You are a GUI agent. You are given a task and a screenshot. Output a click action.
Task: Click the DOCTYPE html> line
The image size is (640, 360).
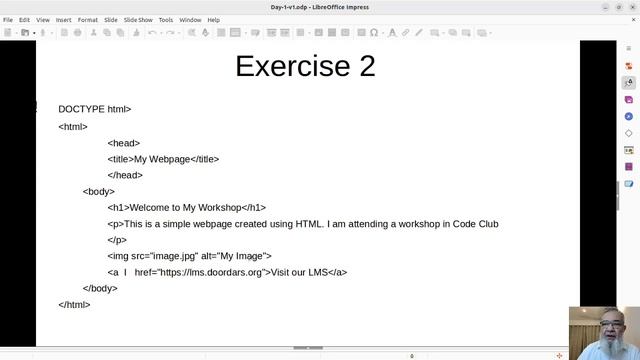[x=95, y=109]
